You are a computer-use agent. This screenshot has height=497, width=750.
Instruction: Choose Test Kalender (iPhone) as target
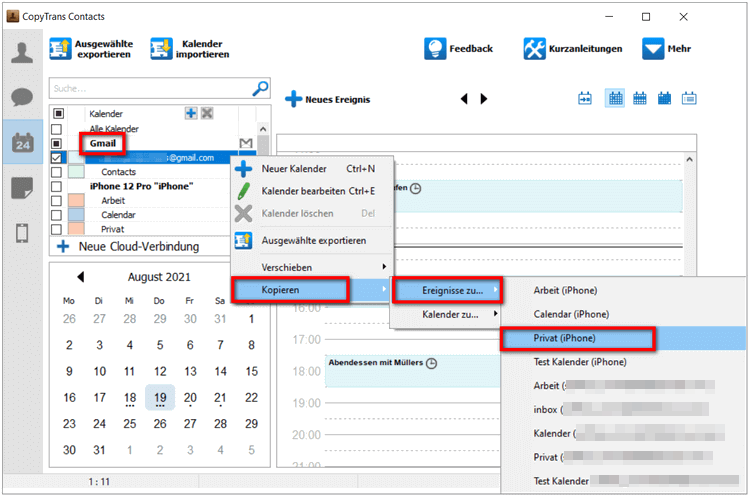623,362
